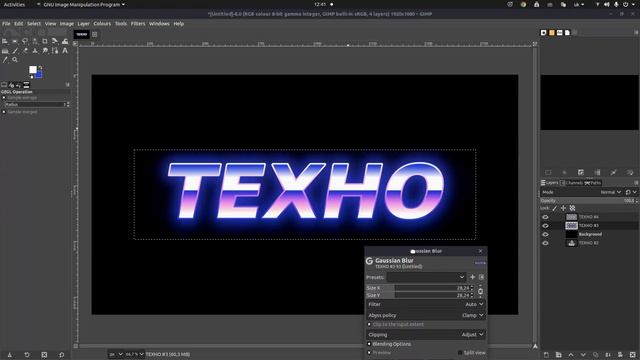Select the Rectangle Select tool
The height and width of the screenshot is (360, 640).
click(15, 41)
